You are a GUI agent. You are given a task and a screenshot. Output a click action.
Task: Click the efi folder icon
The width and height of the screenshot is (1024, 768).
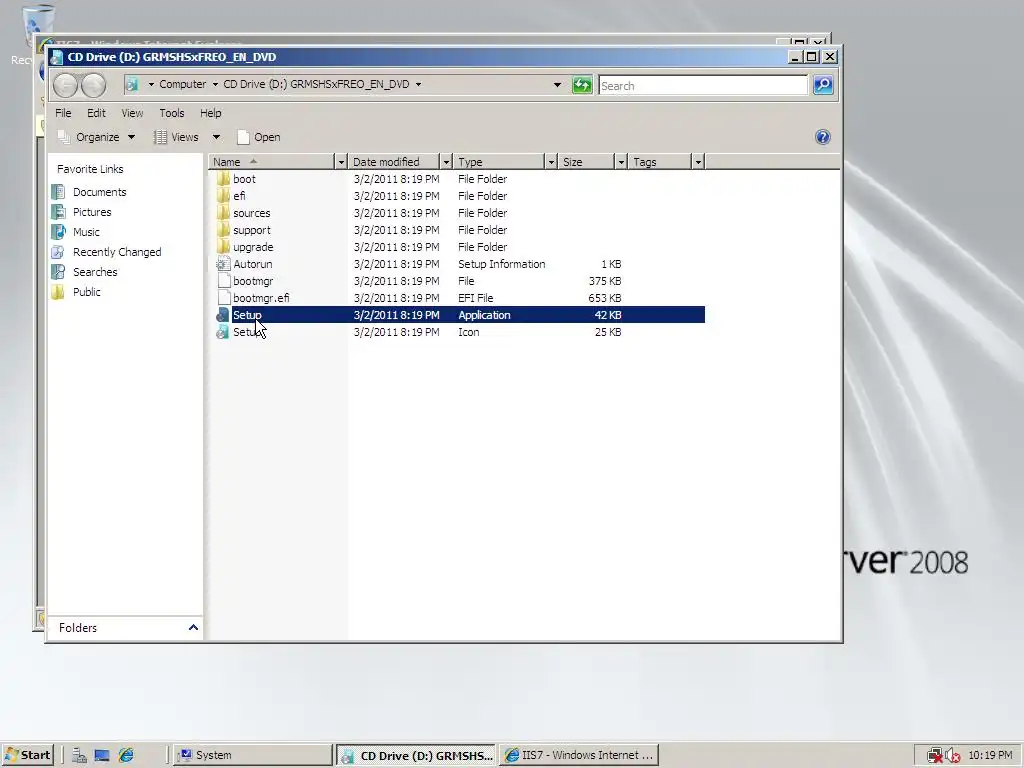click(223, 195)
